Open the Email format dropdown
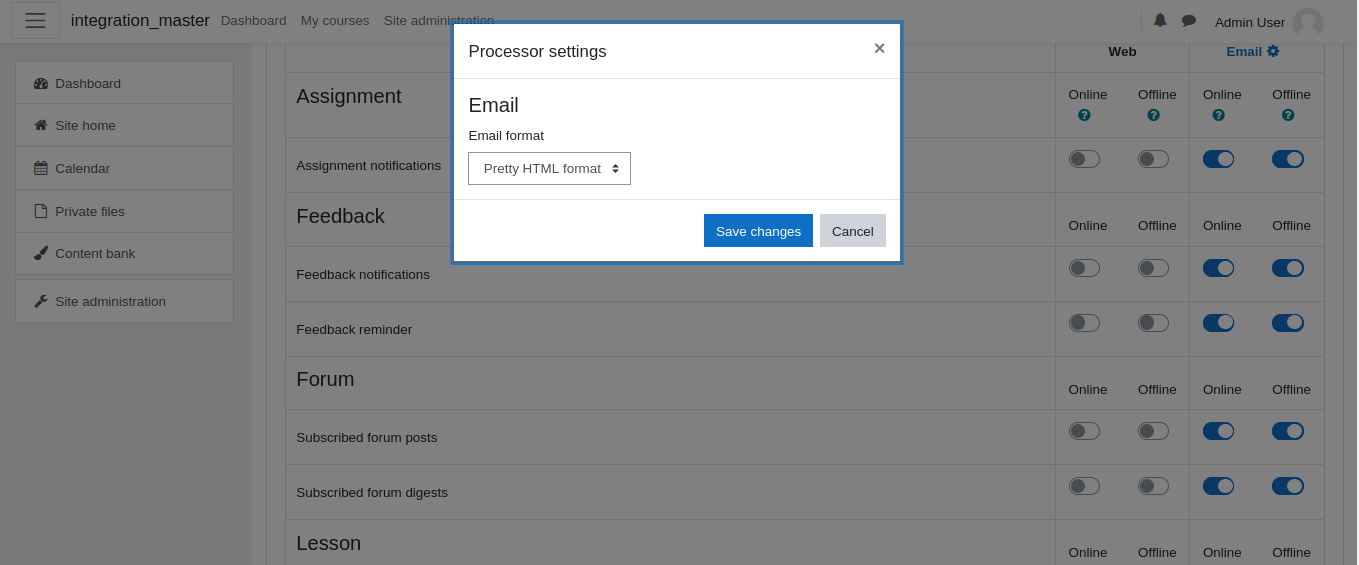The image size is (1359, 565). (549, 169)
